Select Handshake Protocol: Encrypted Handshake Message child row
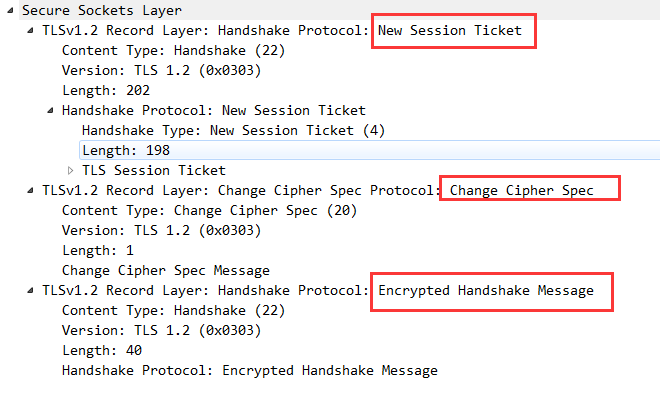This screenshot has width=660, height=402. click(x=250, y=370)
